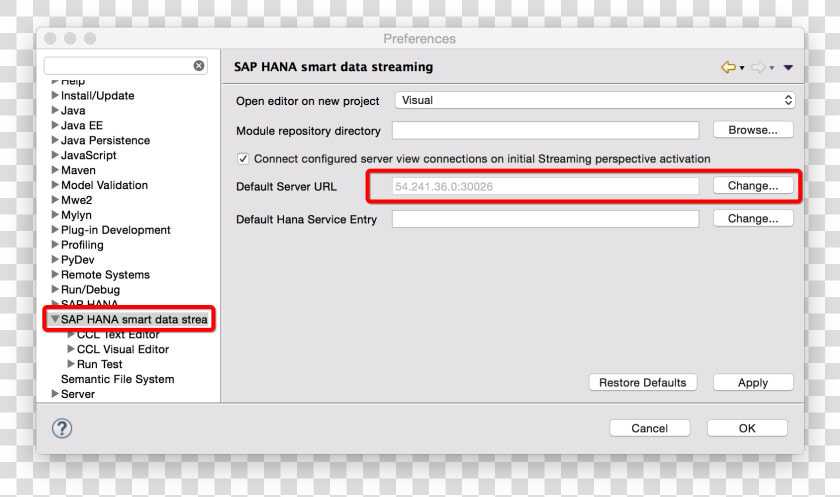The height and width of the screenshot is (497, 840).
Task: Go back with the yellow arrow
Action: point(728,67)
